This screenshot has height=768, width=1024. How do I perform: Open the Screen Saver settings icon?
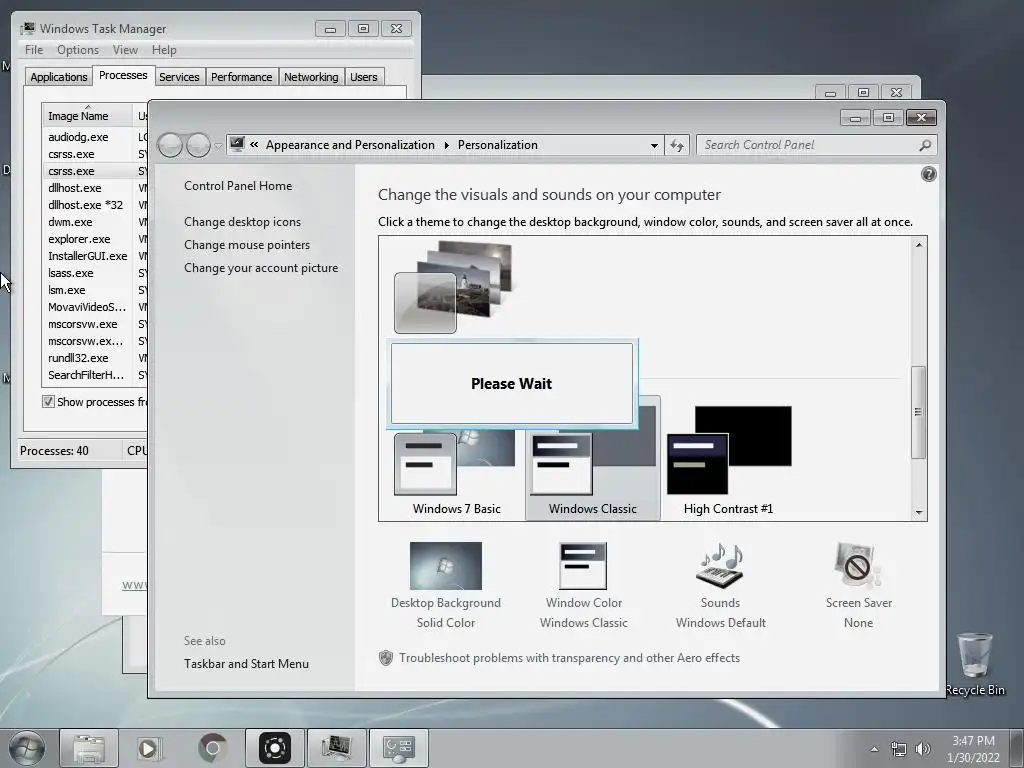click(858, 566)
